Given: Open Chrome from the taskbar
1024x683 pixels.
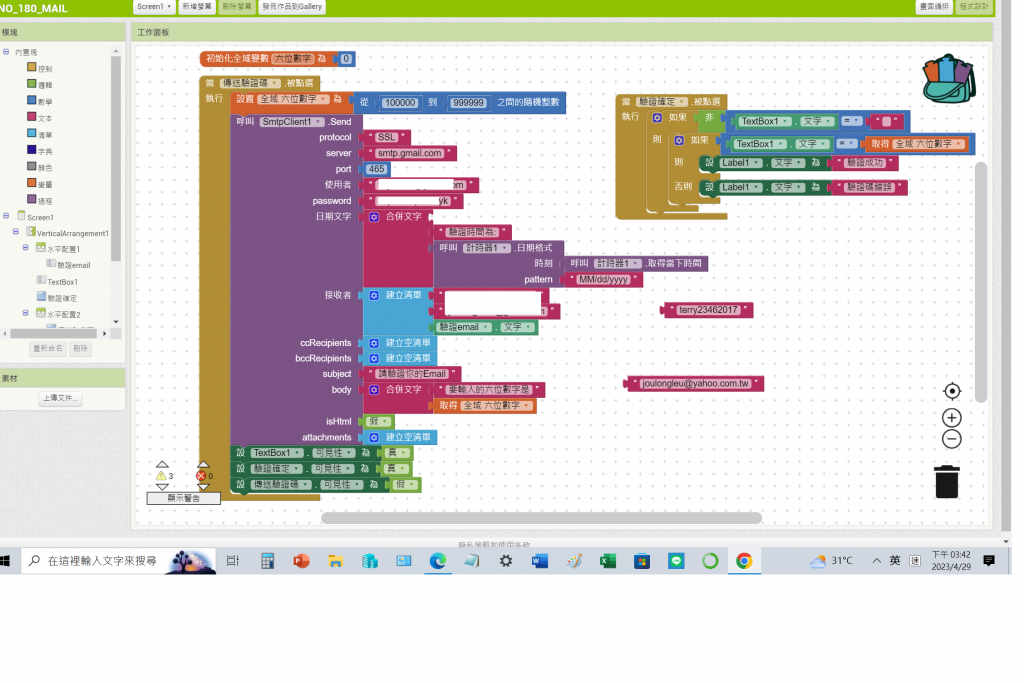Looking at the screenshot, I should [x=744, y=561].
